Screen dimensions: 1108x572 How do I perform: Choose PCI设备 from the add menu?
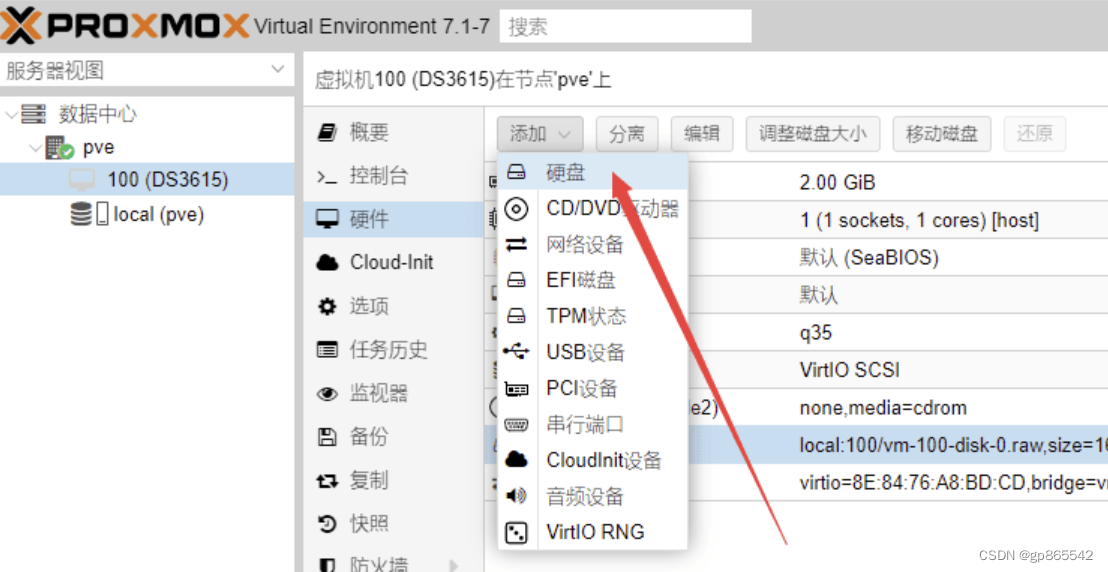click(593, 388)
